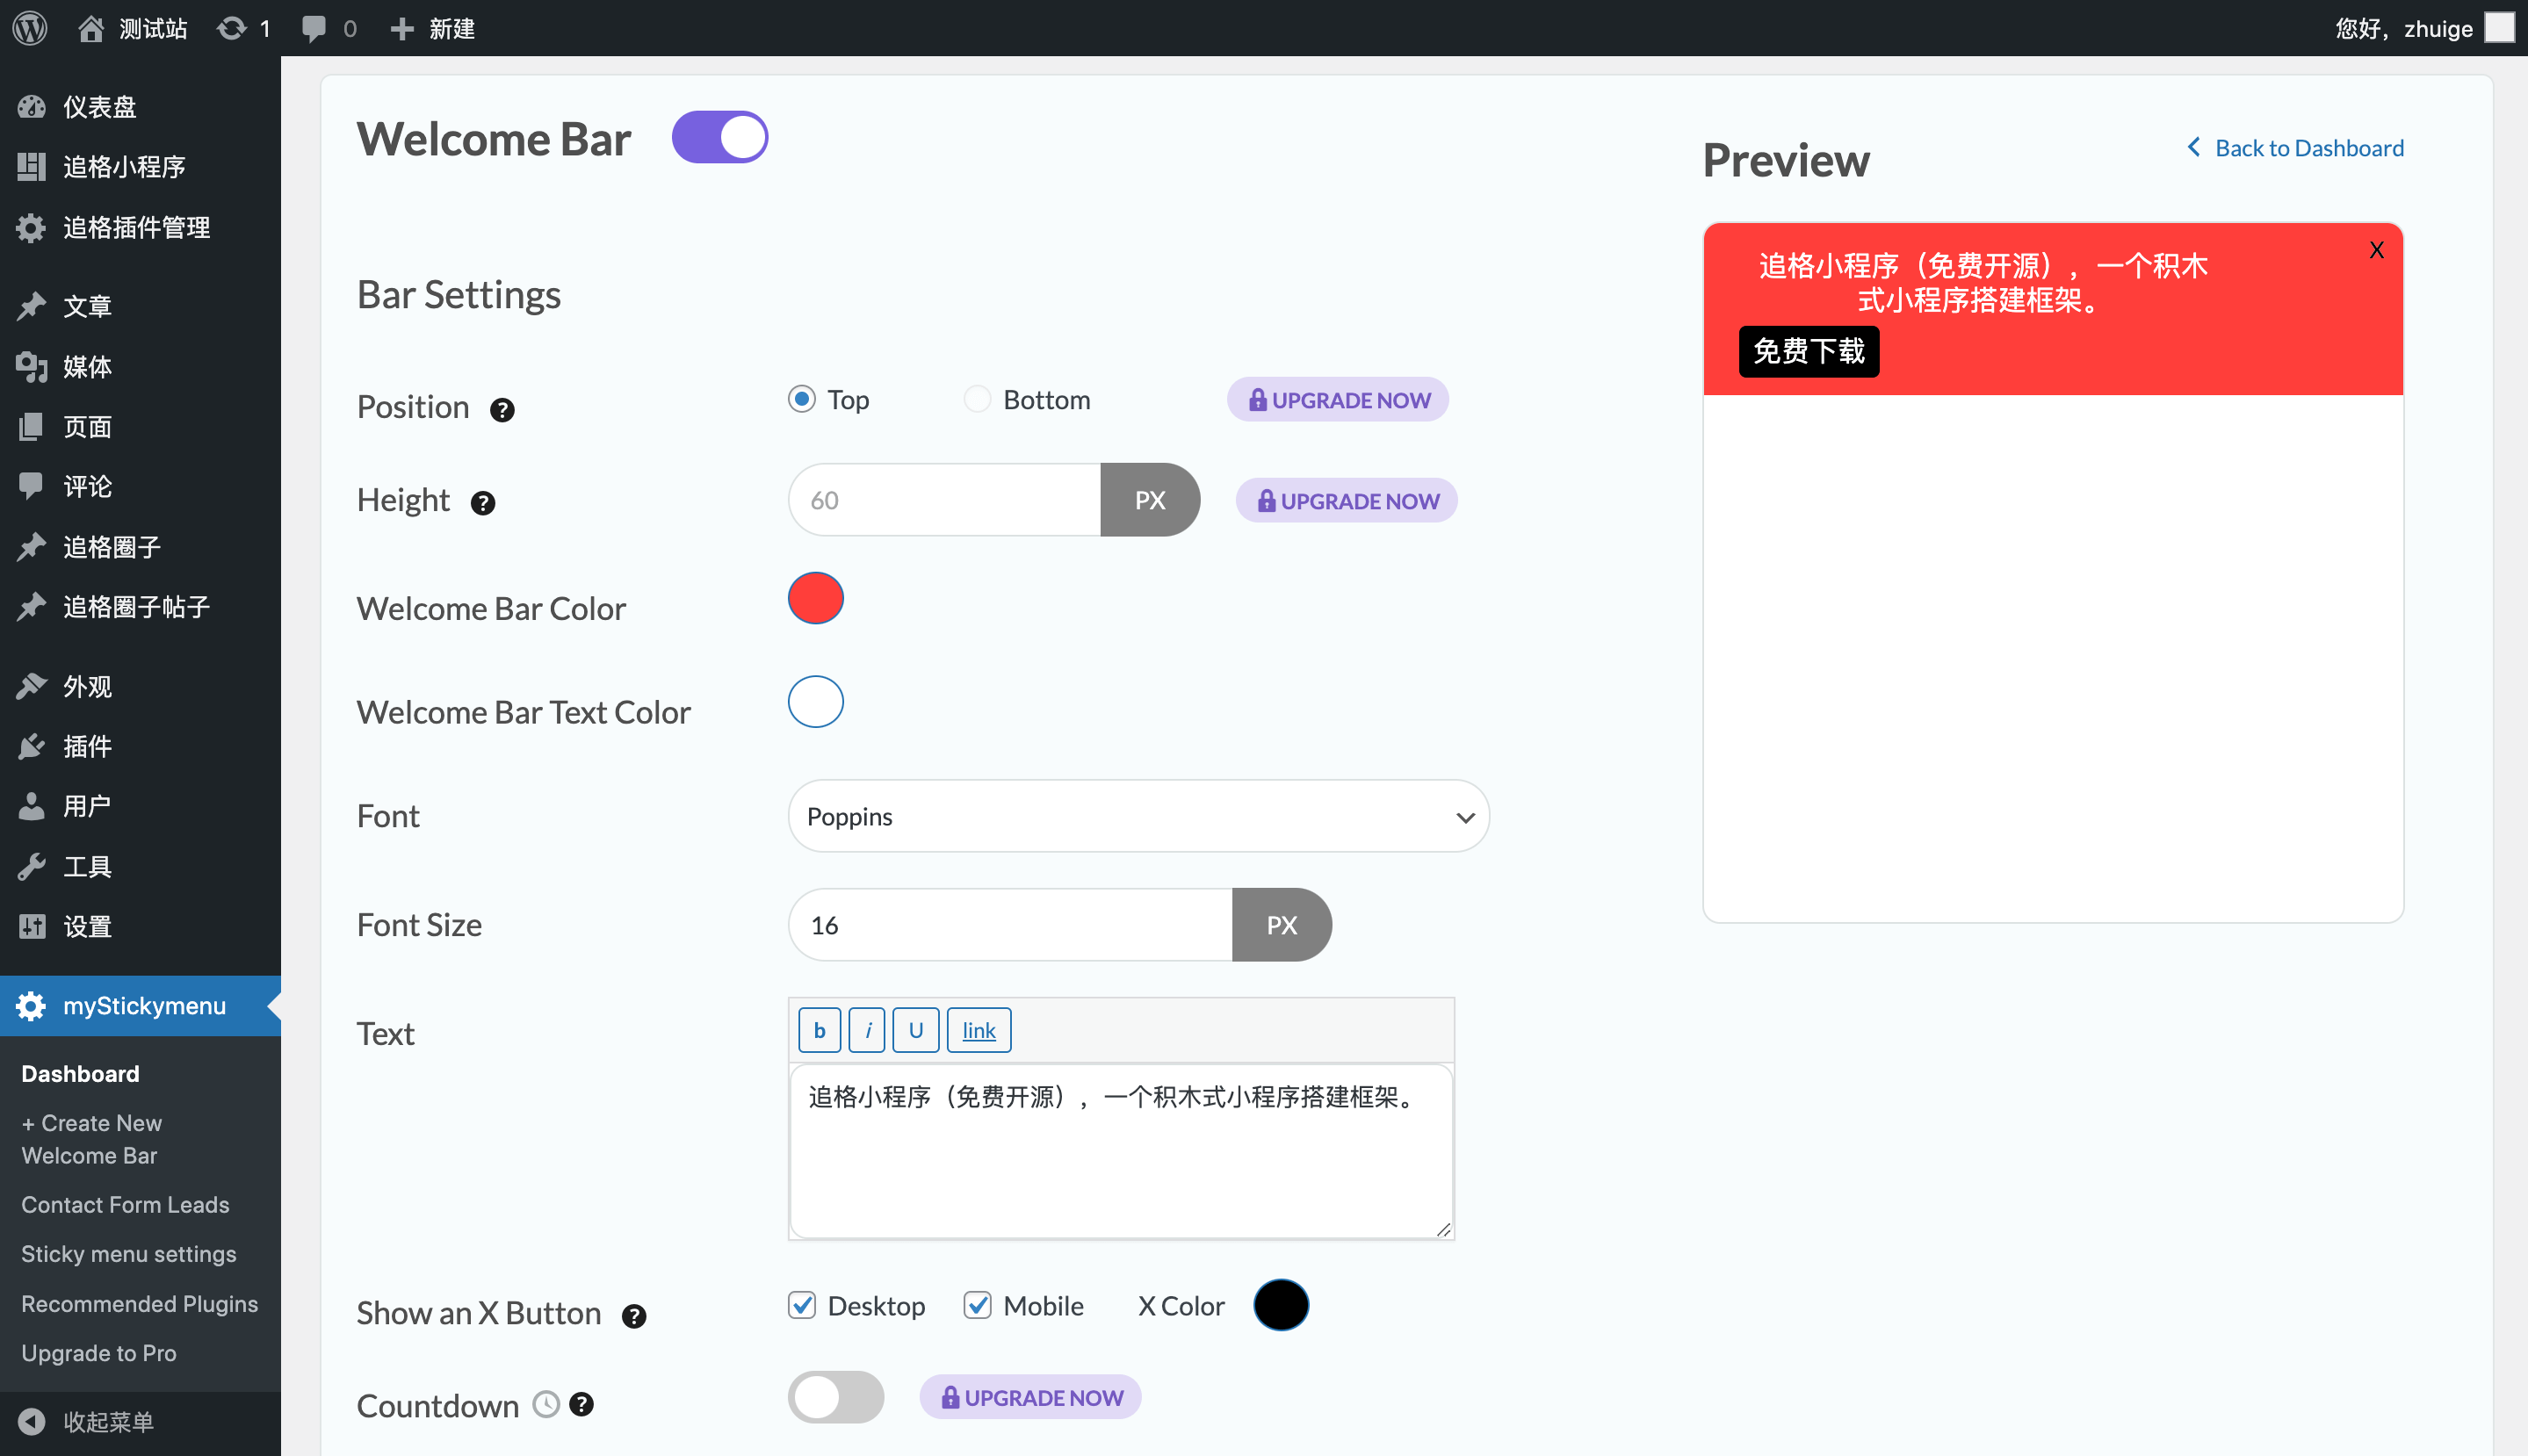The image size is (2528, 1456).
Task: Select the Bottom position radio button
Action: [x=977, y=399]
